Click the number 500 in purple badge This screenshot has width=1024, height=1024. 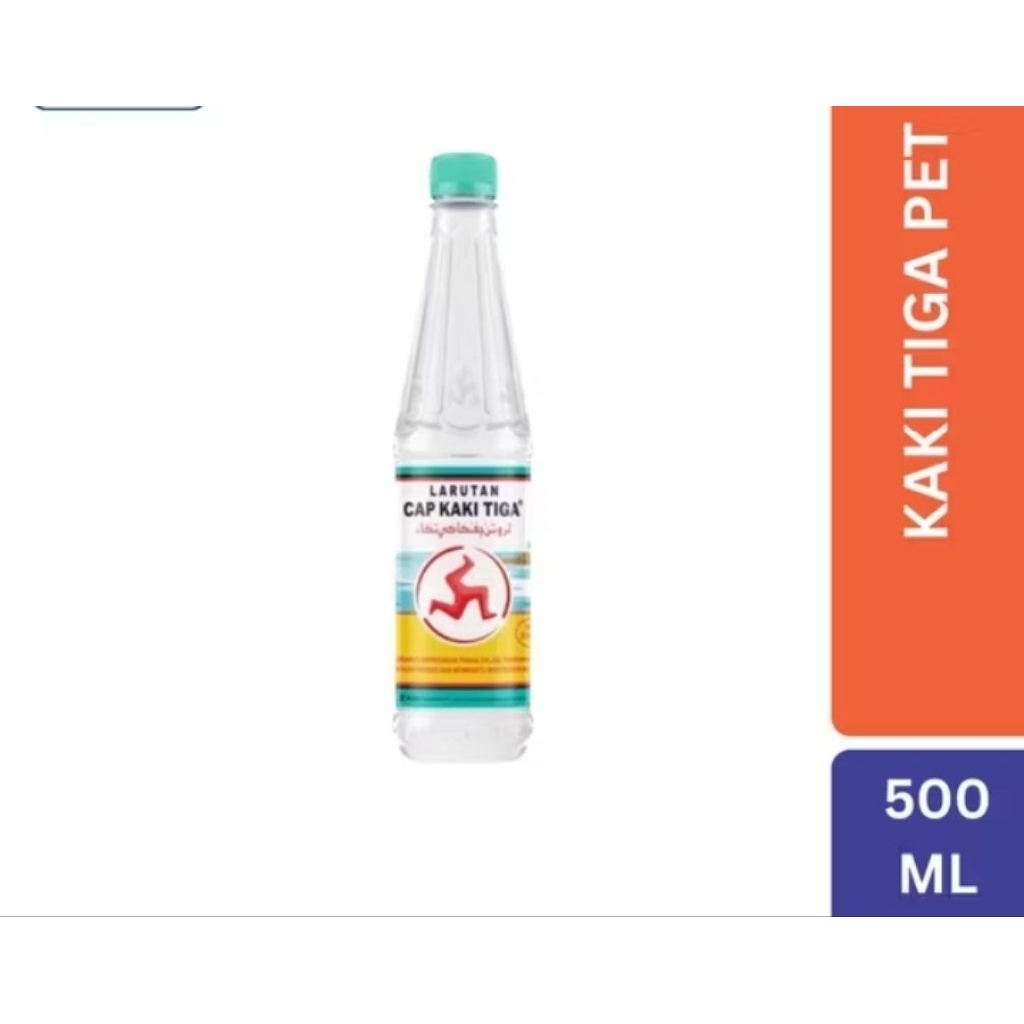tap(937, 799)
